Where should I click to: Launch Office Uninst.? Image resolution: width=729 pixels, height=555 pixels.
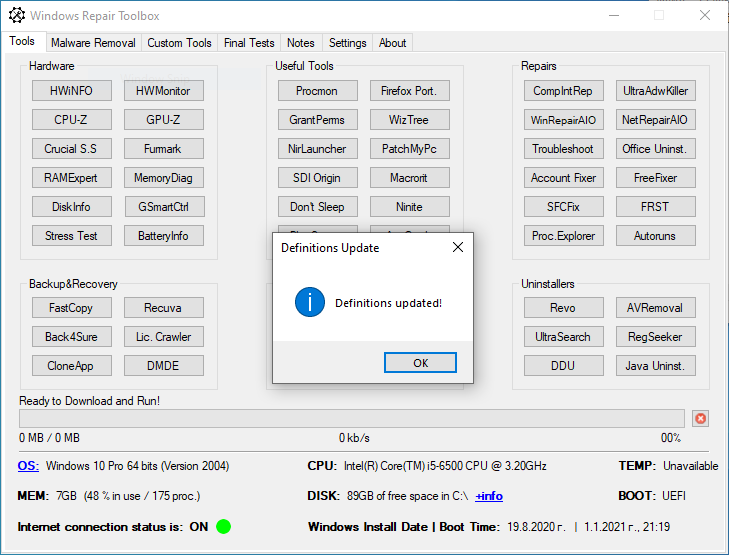pyautogui.click(x=656, y=149)
